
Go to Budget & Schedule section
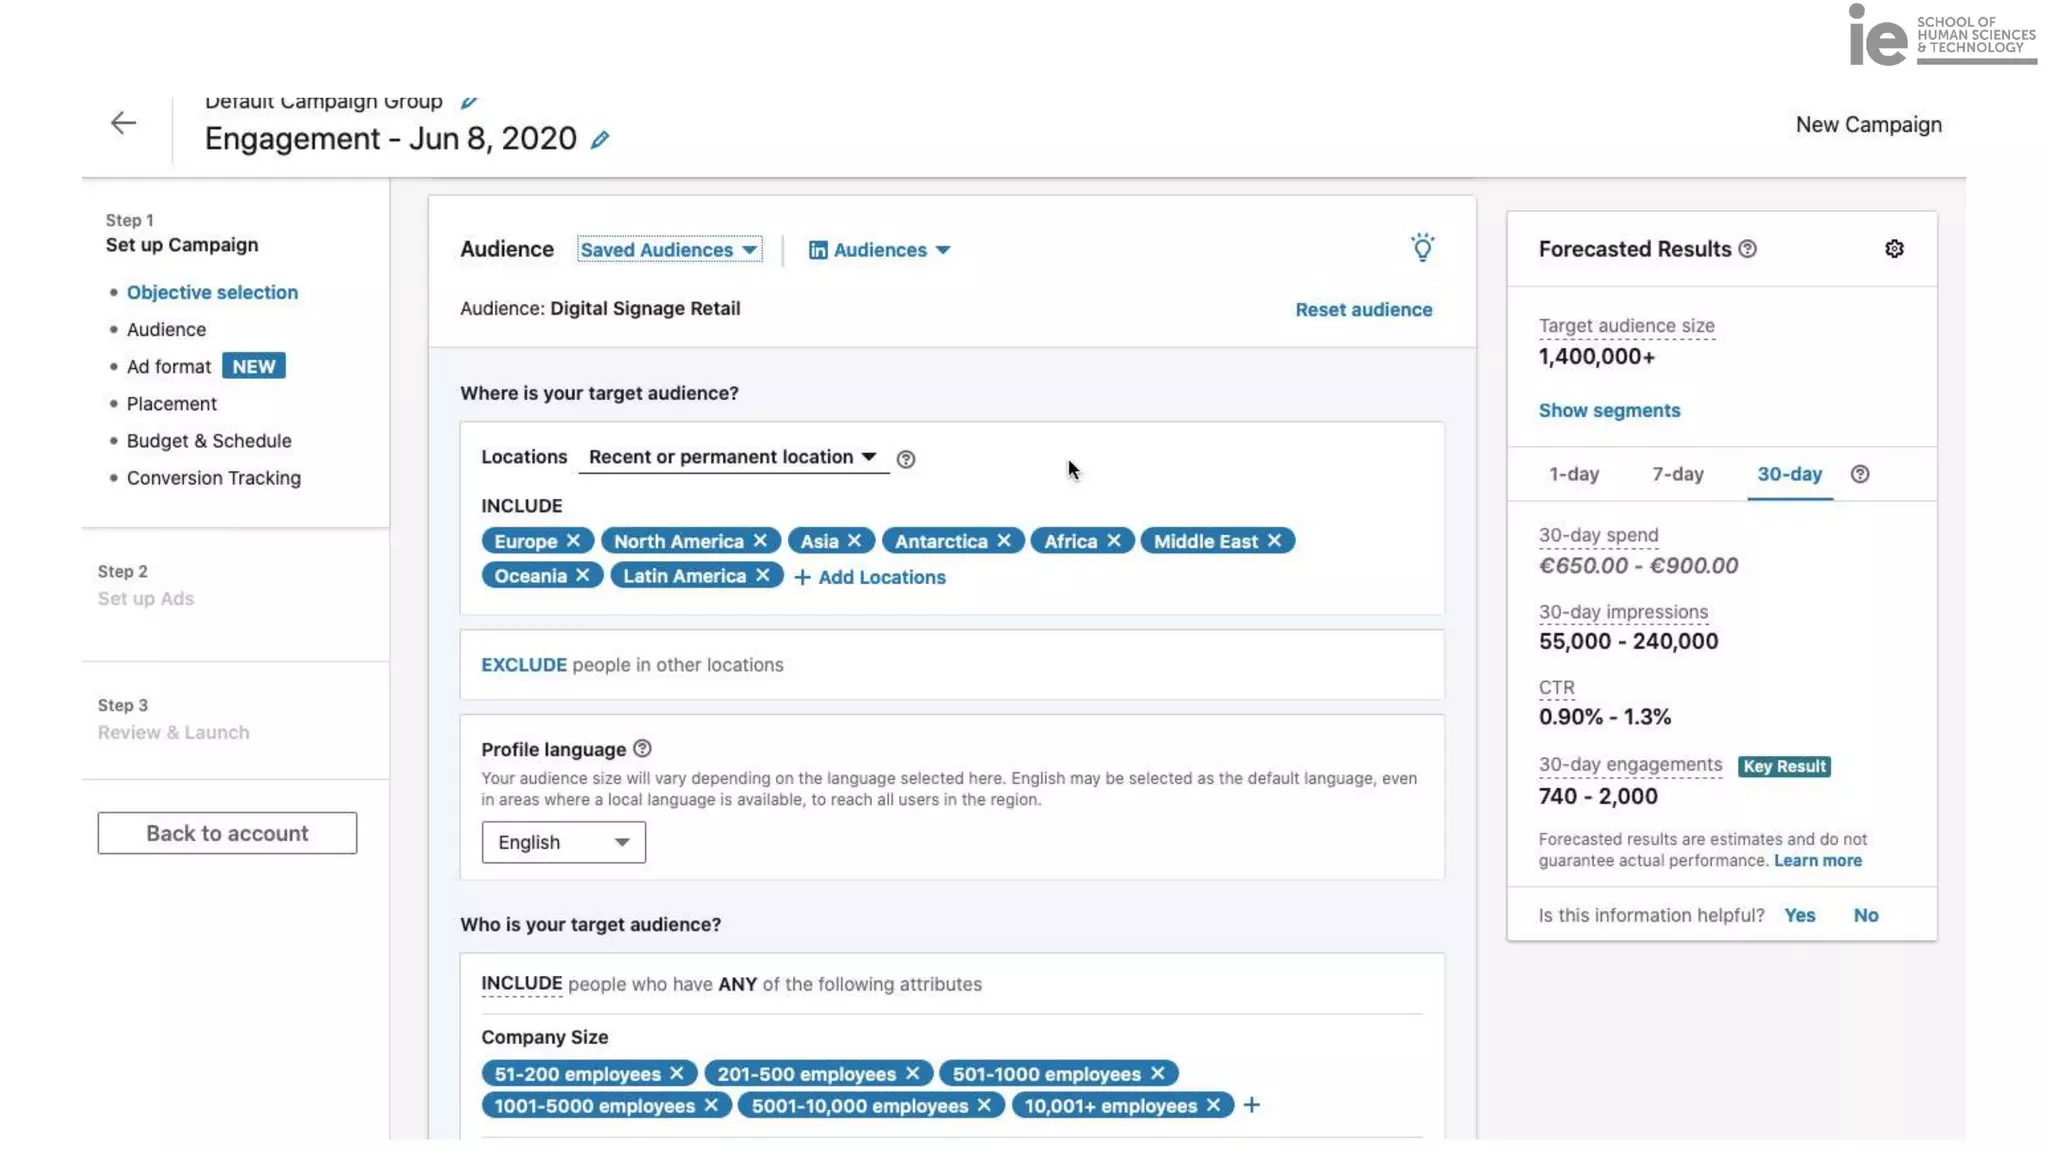point(209,441)
